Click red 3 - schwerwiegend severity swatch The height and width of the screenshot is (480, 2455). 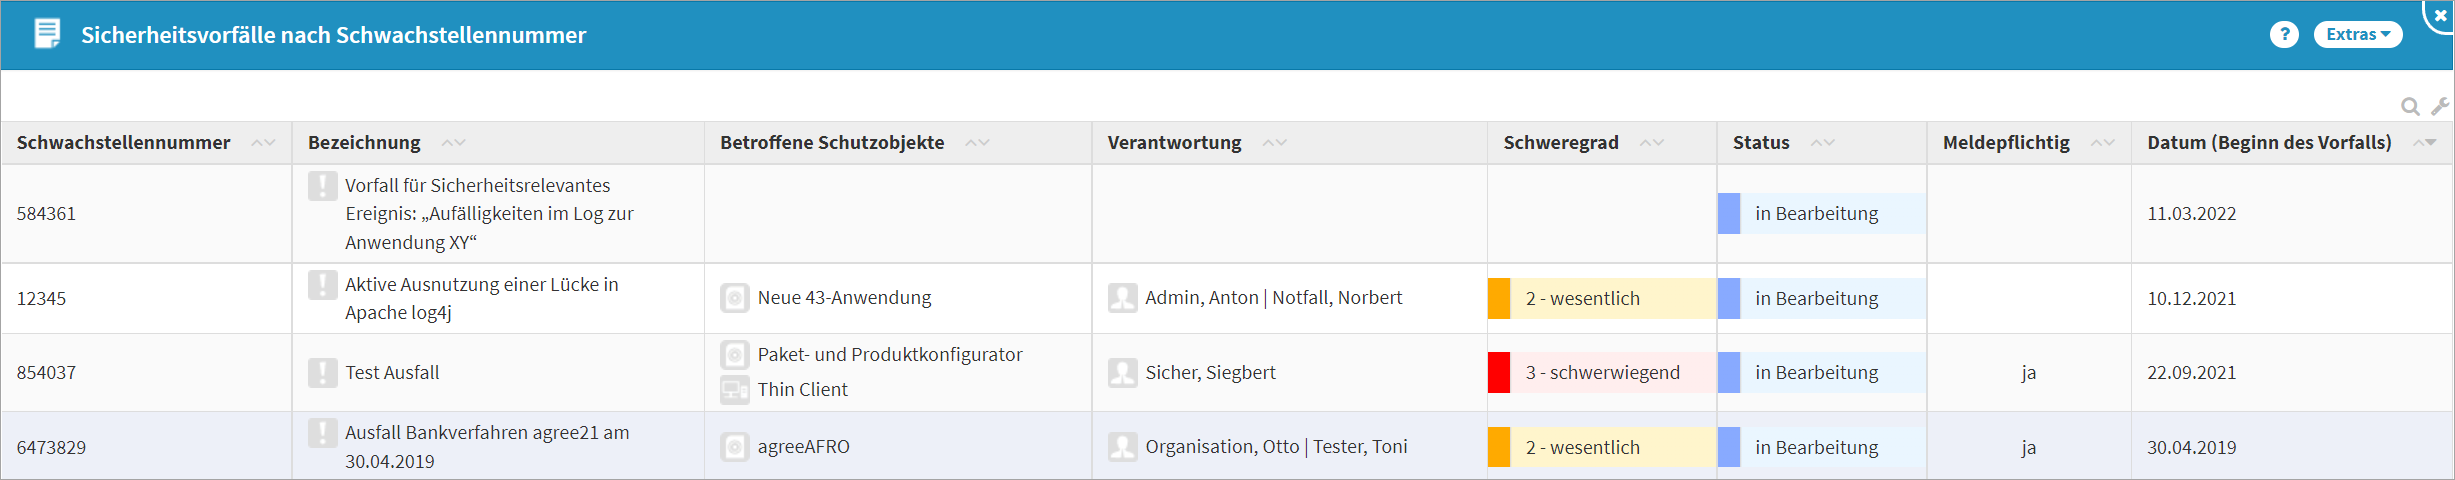point(1498,373)
